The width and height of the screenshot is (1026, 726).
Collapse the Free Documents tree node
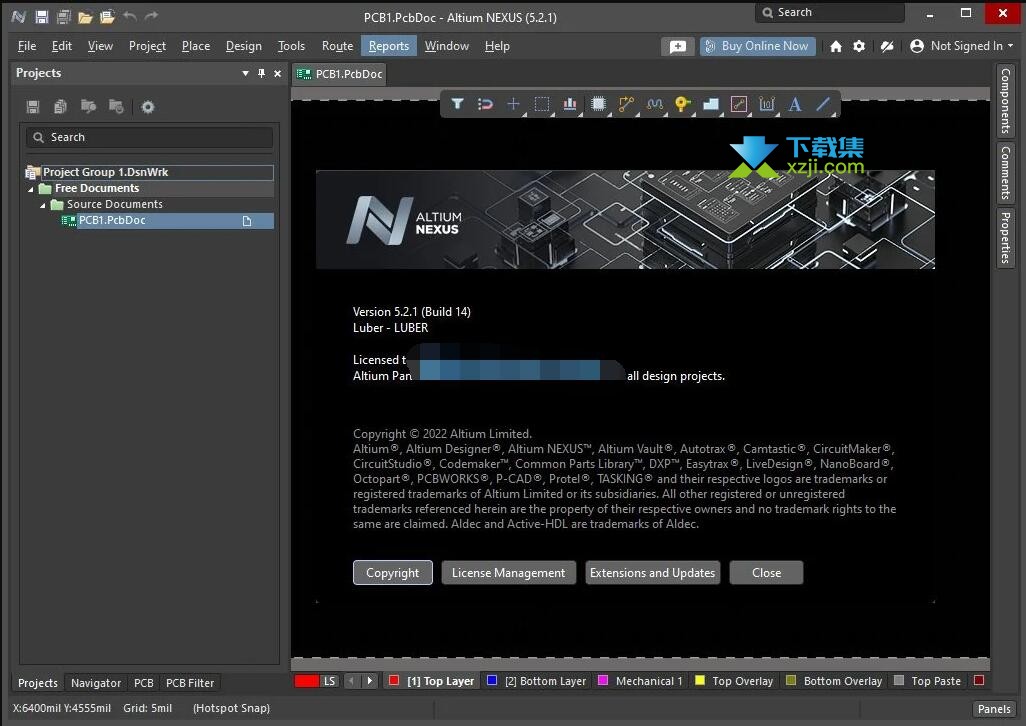pos(31,189)
